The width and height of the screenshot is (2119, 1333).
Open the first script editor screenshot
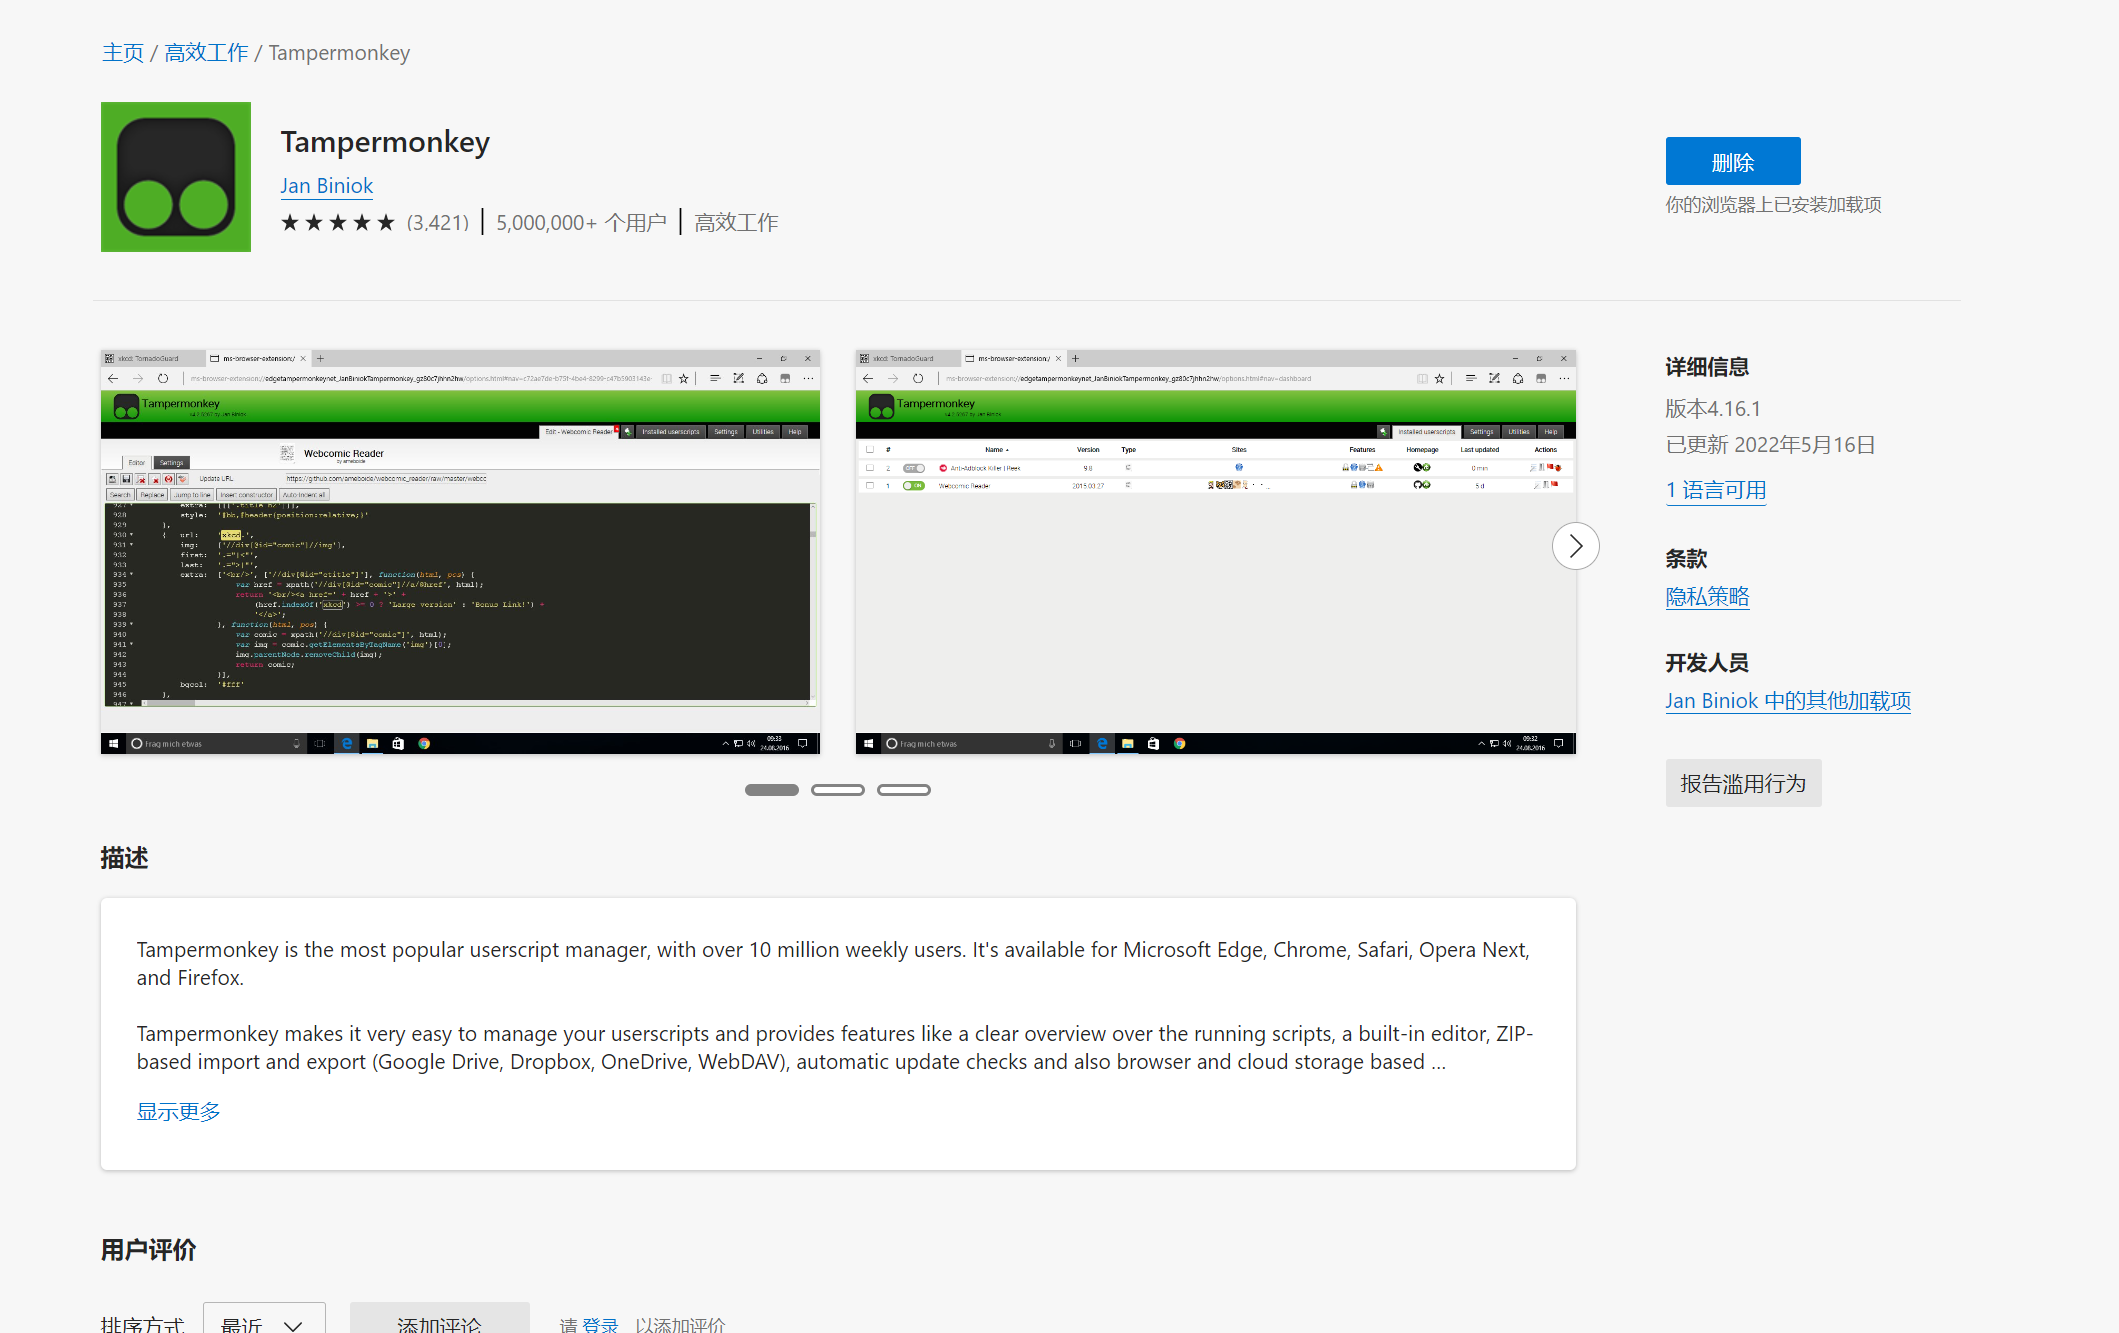tap(461, 552)
